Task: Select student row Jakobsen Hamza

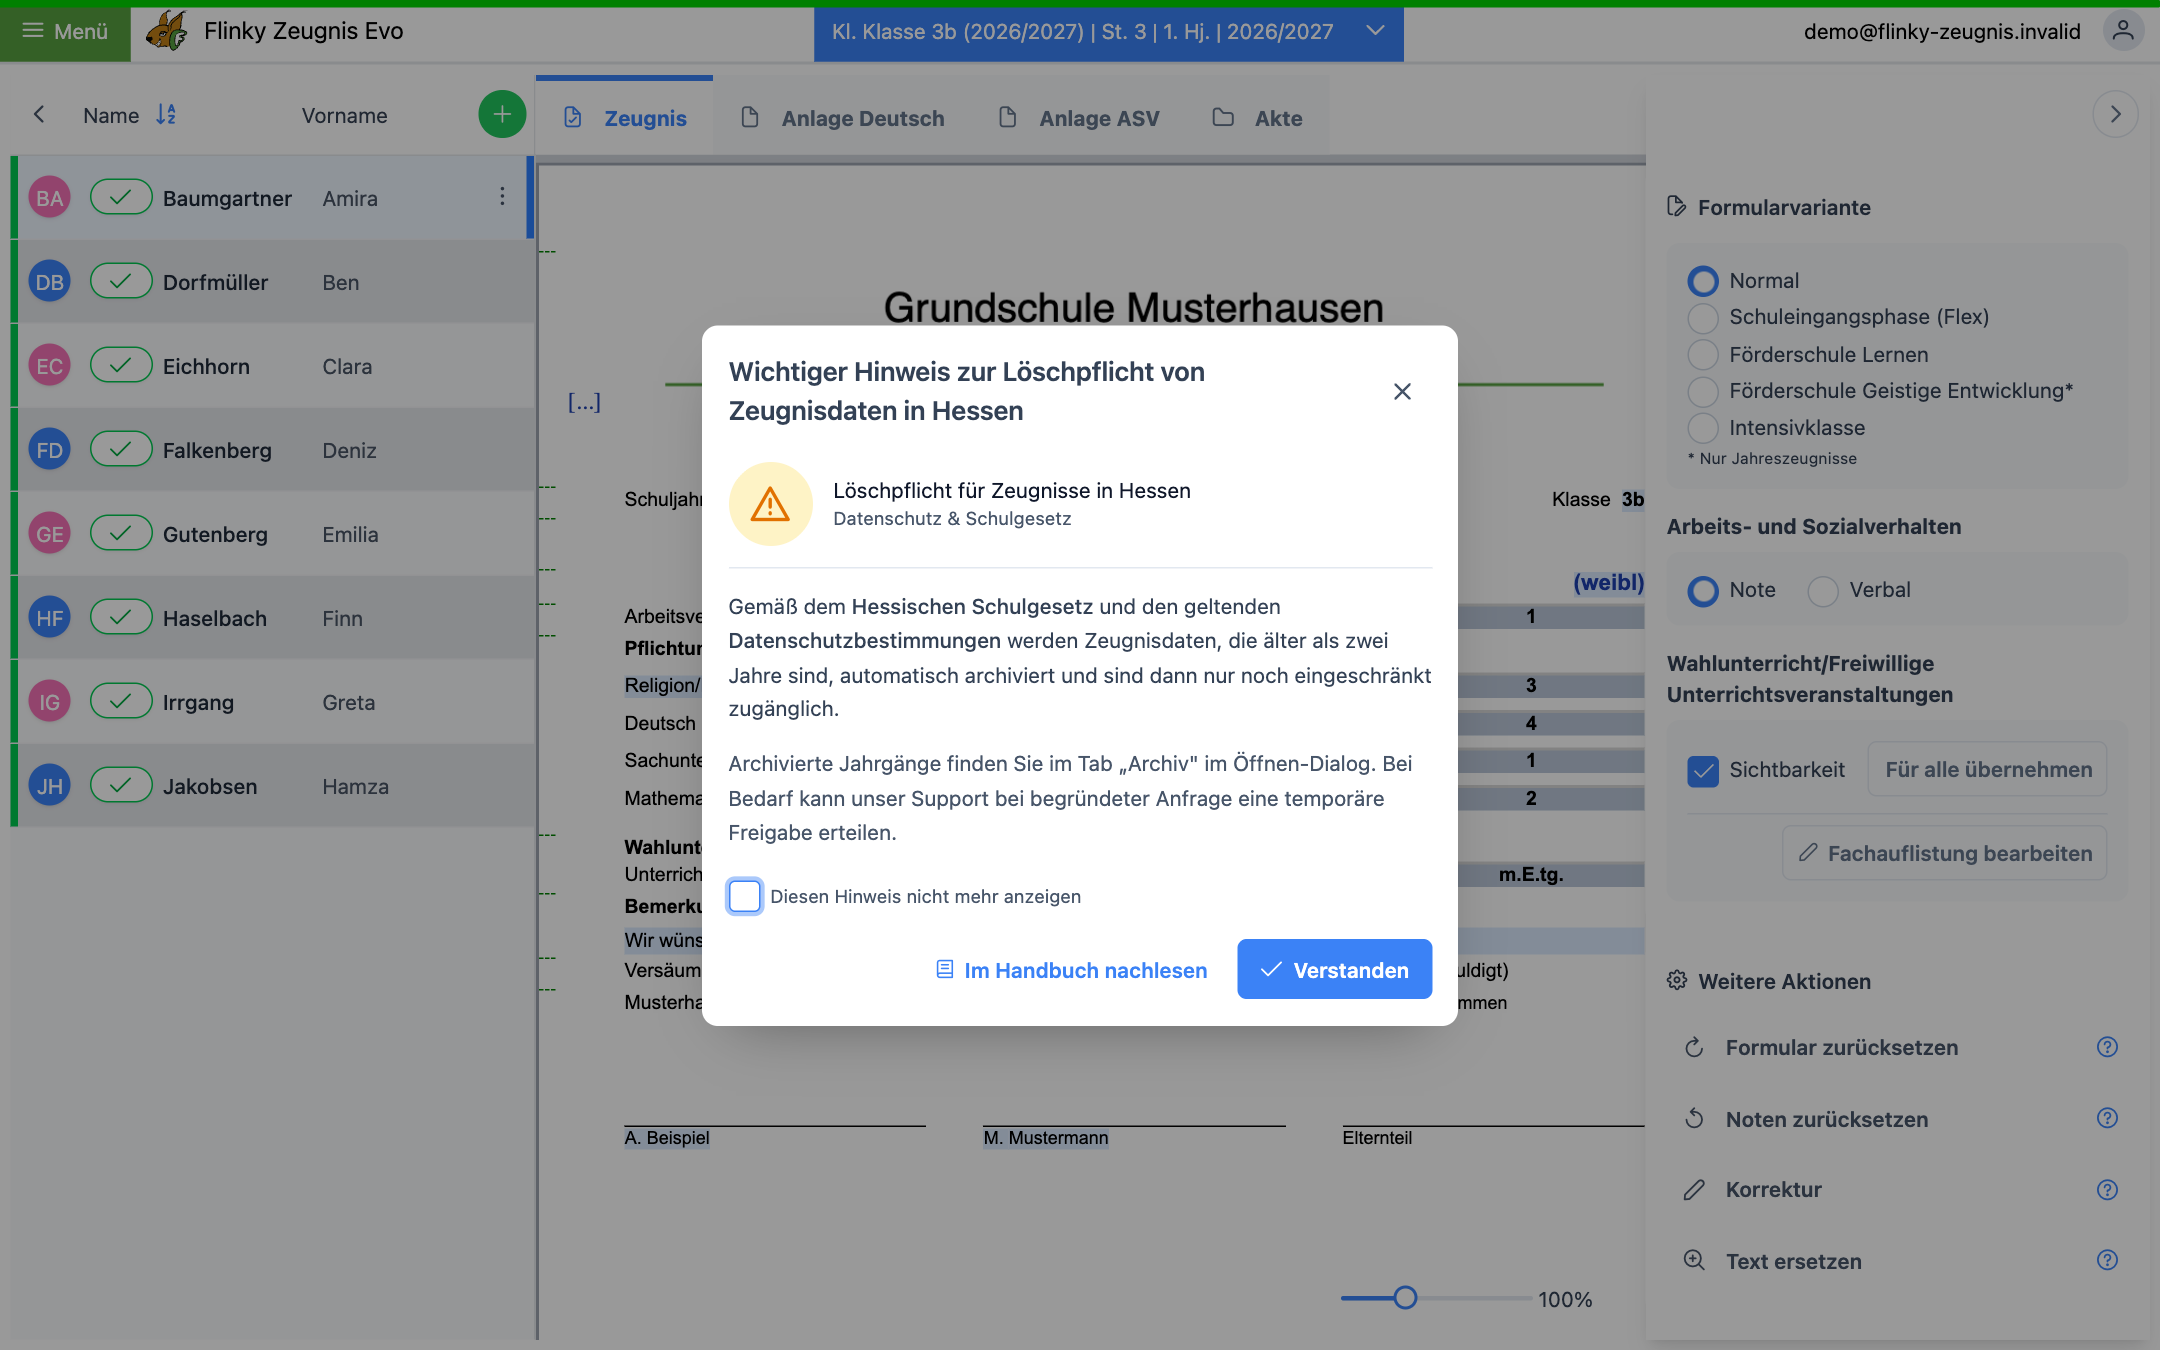Action: pos(274,786)
